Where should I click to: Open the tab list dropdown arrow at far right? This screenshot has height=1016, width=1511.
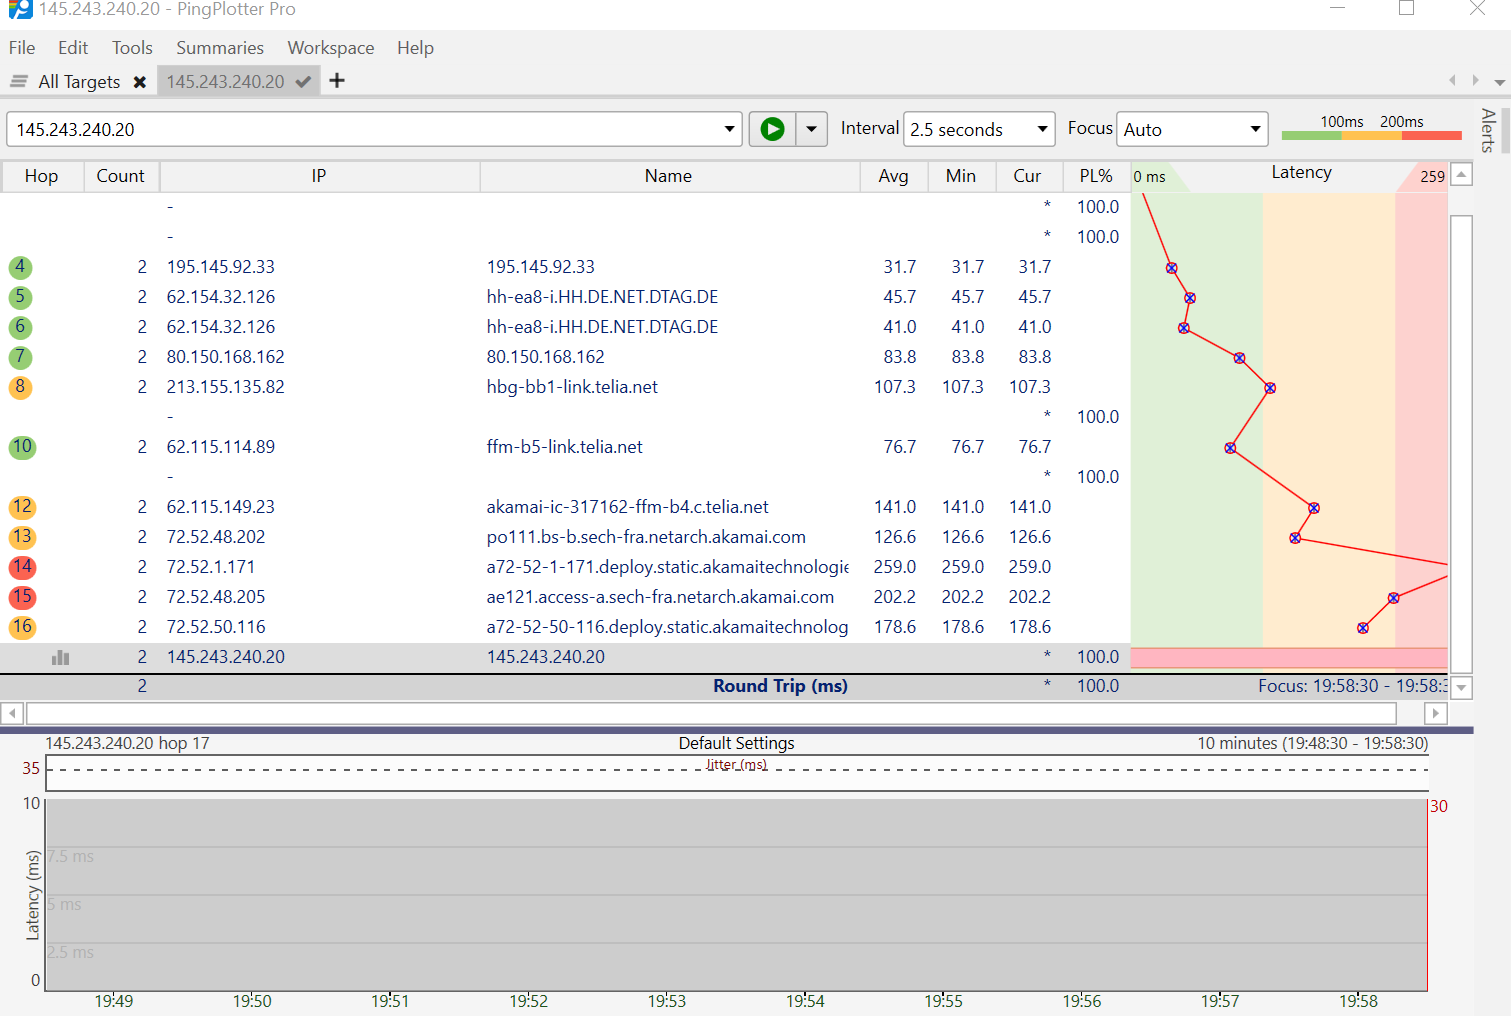1499,82
